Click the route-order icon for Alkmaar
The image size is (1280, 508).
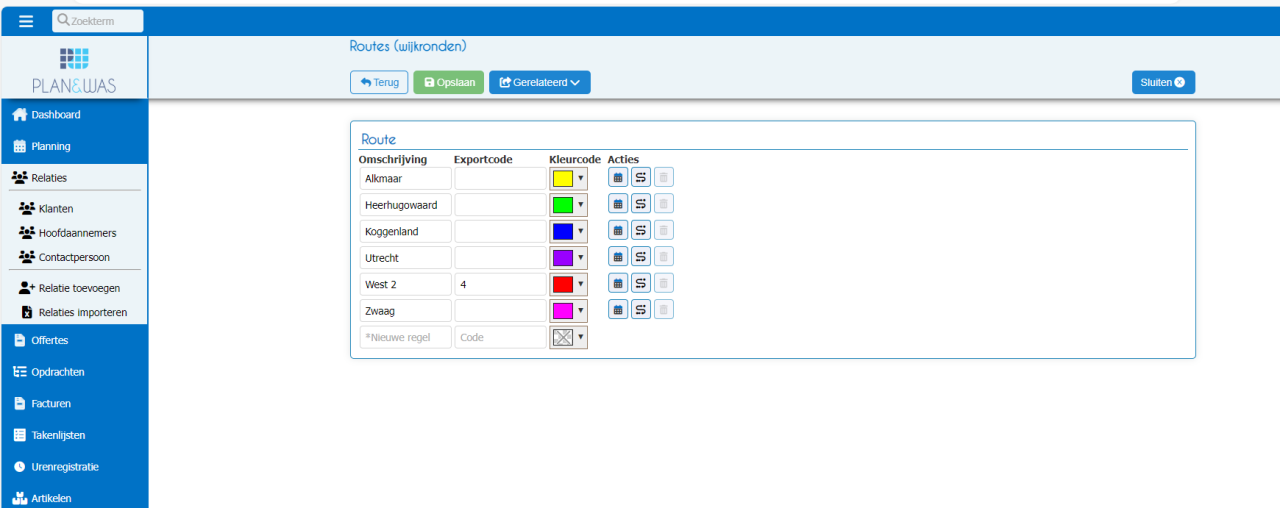pyautogui.click(x=641, y=178)
